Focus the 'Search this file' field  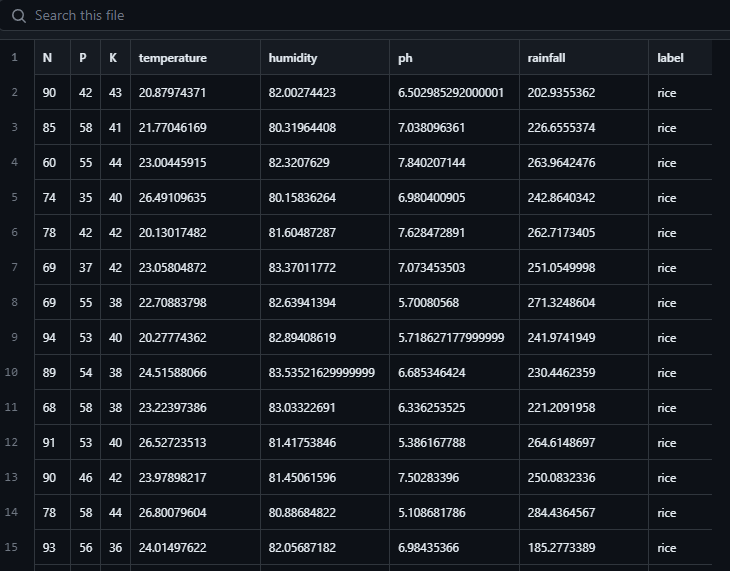(x=365, y=15)
